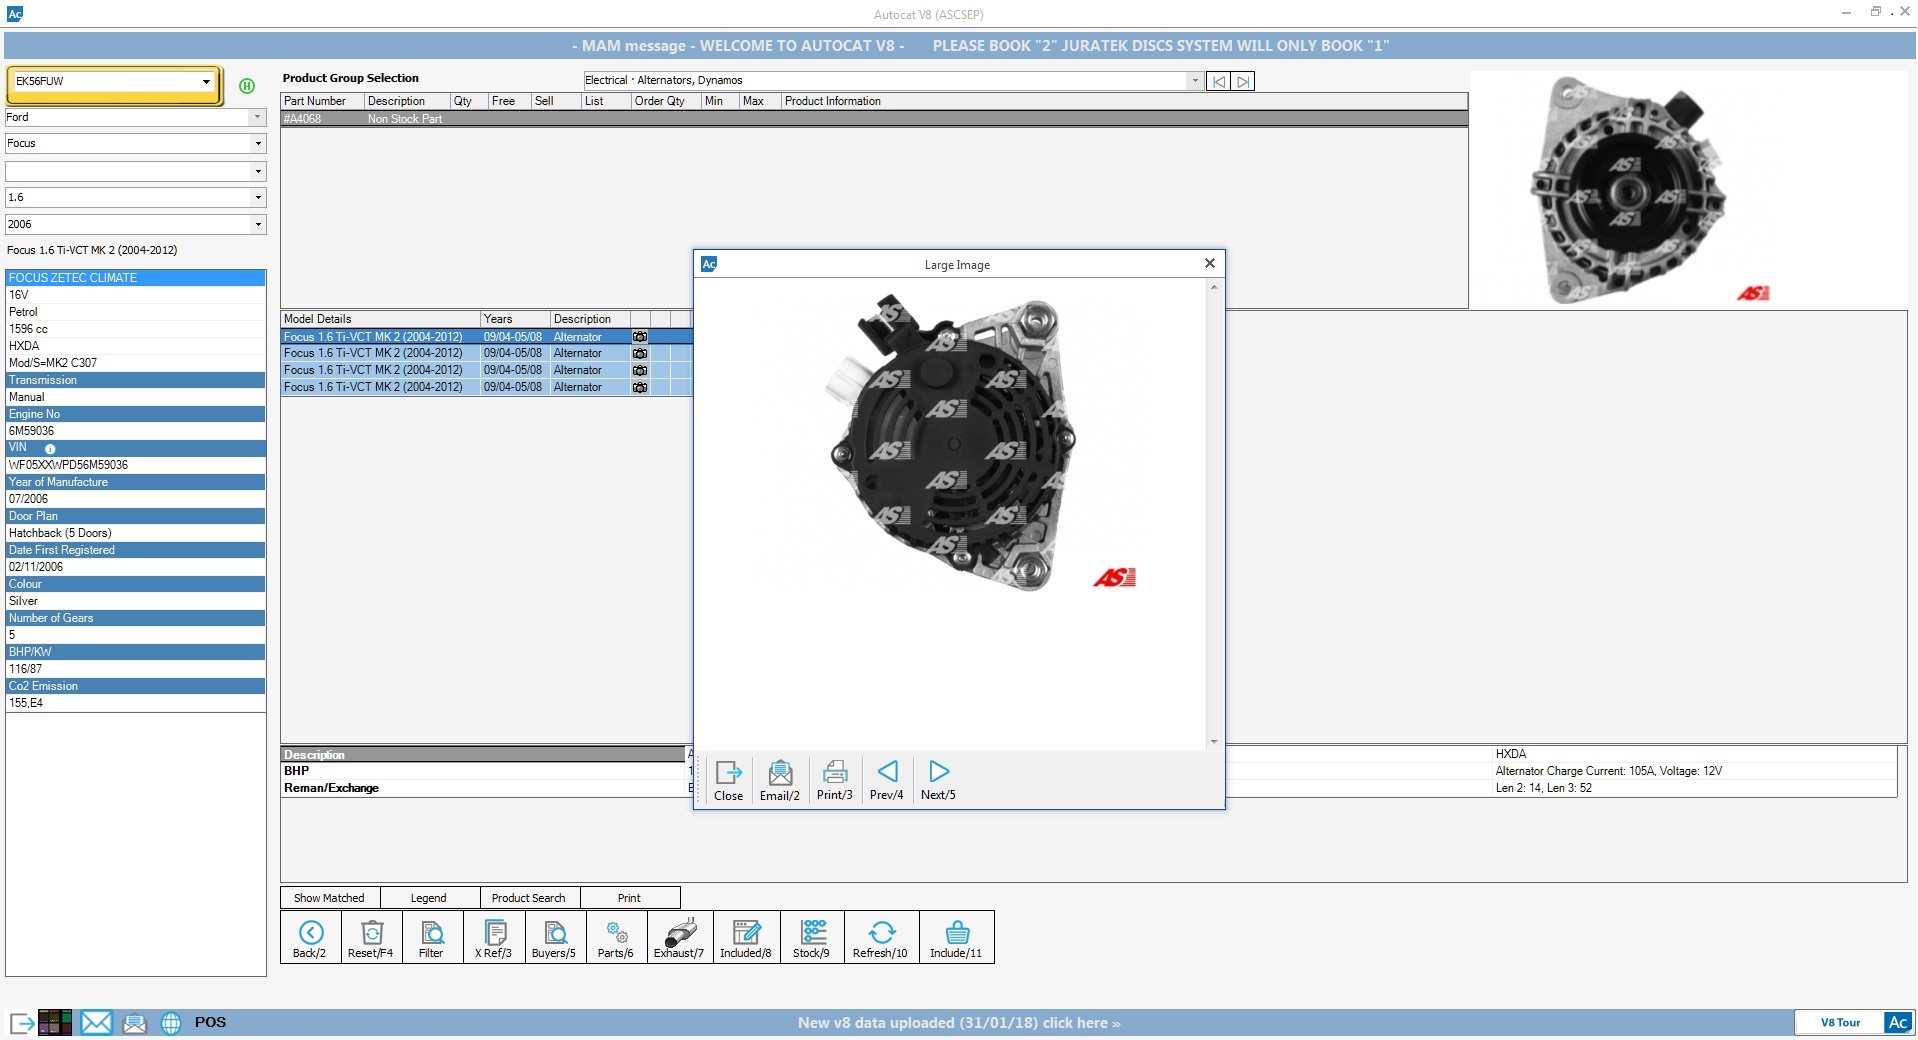1918x1040 pixels.
Task: Click the V8 Tour button
Action: click(1840, 1022)
